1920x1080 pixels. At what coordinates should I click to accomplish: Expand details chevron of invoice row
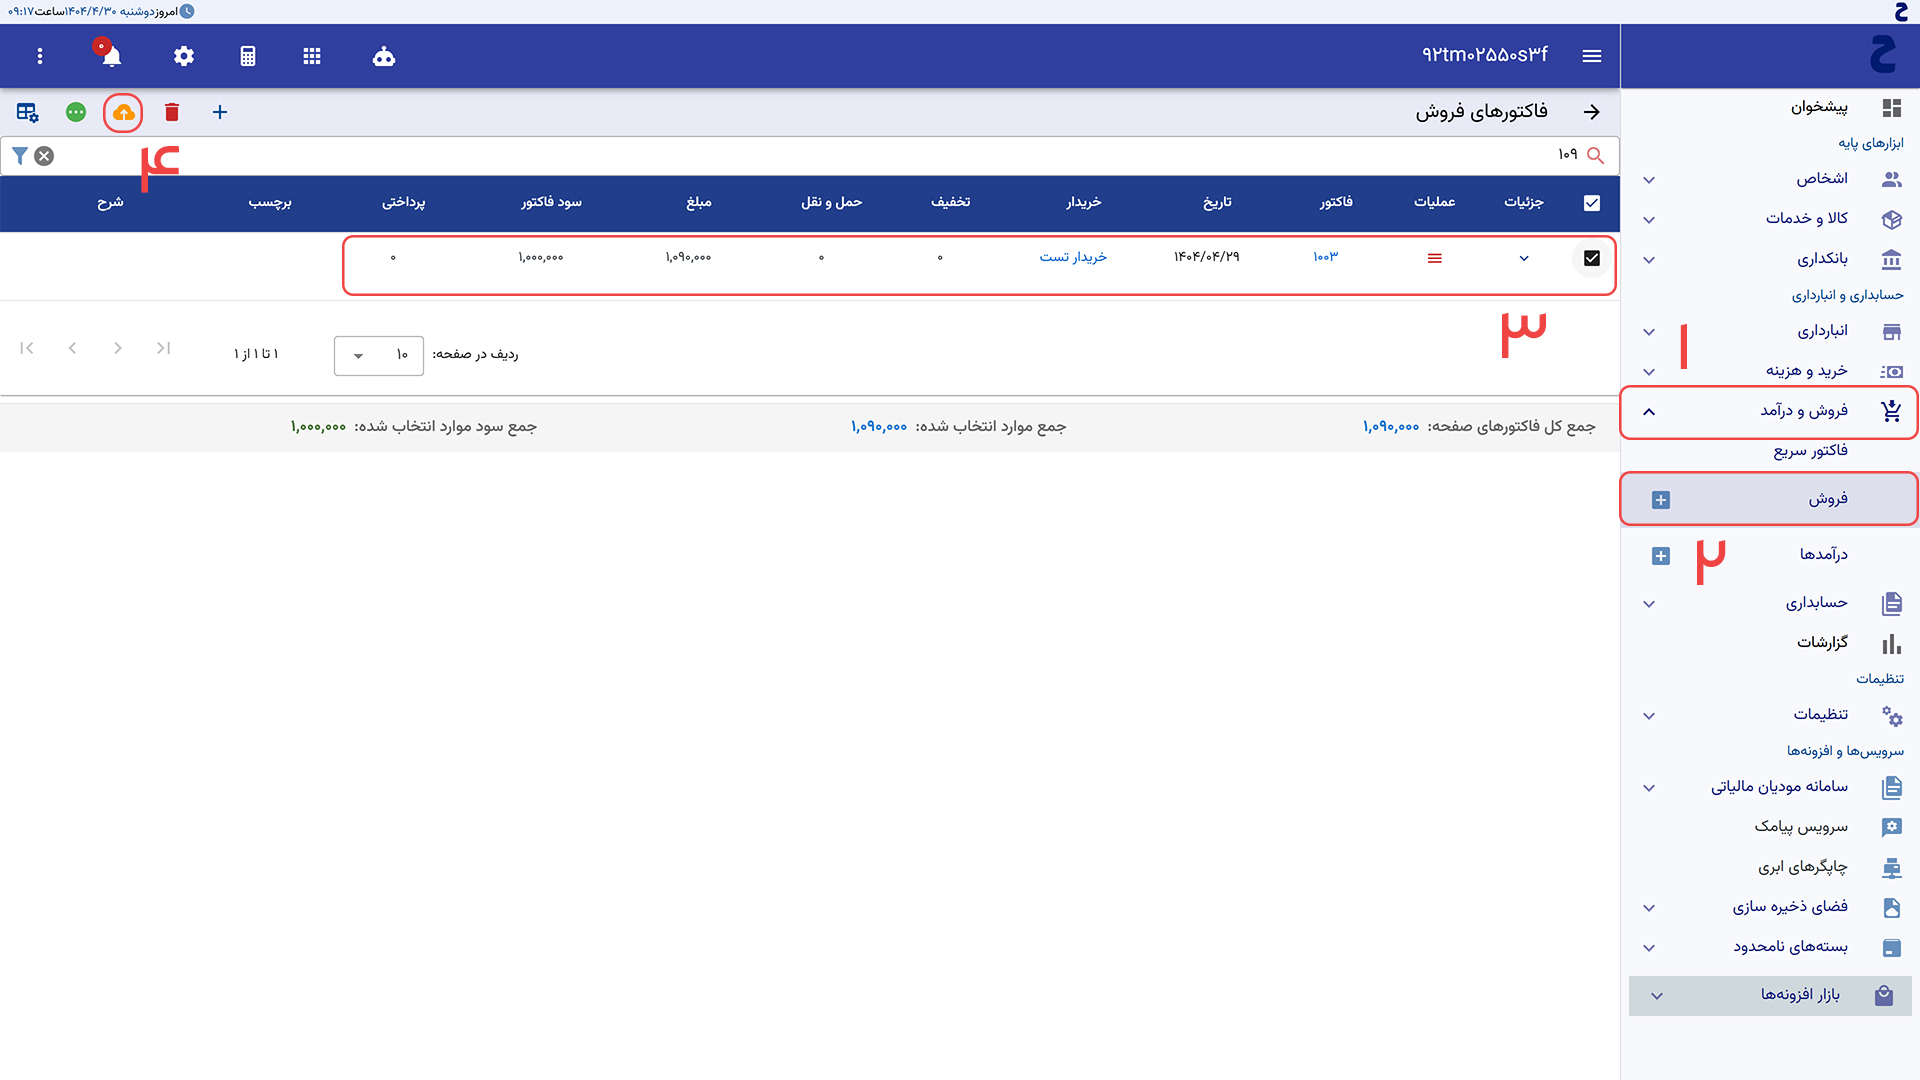click(1524, 258)
